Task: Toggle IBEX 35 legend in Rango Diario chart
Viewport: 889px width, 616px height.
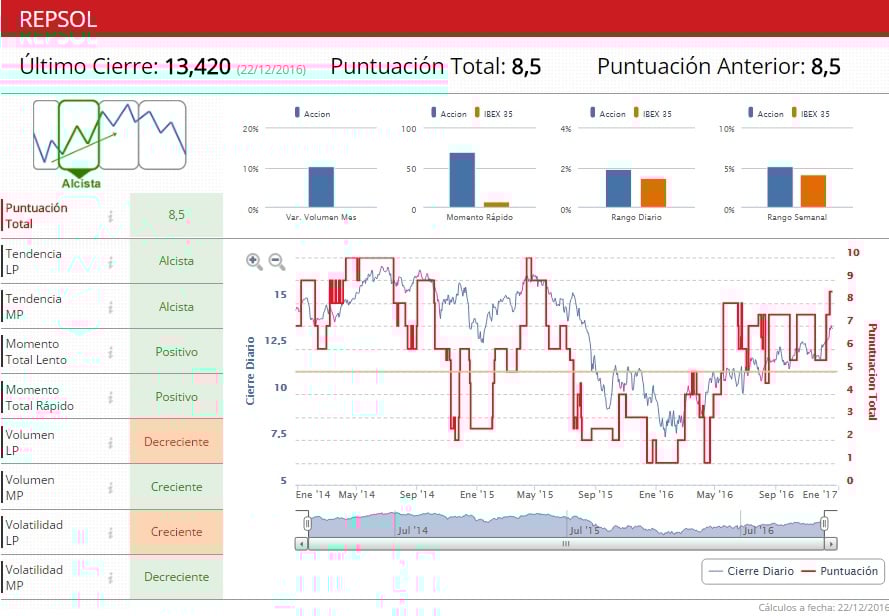Action: click(653, 113)
